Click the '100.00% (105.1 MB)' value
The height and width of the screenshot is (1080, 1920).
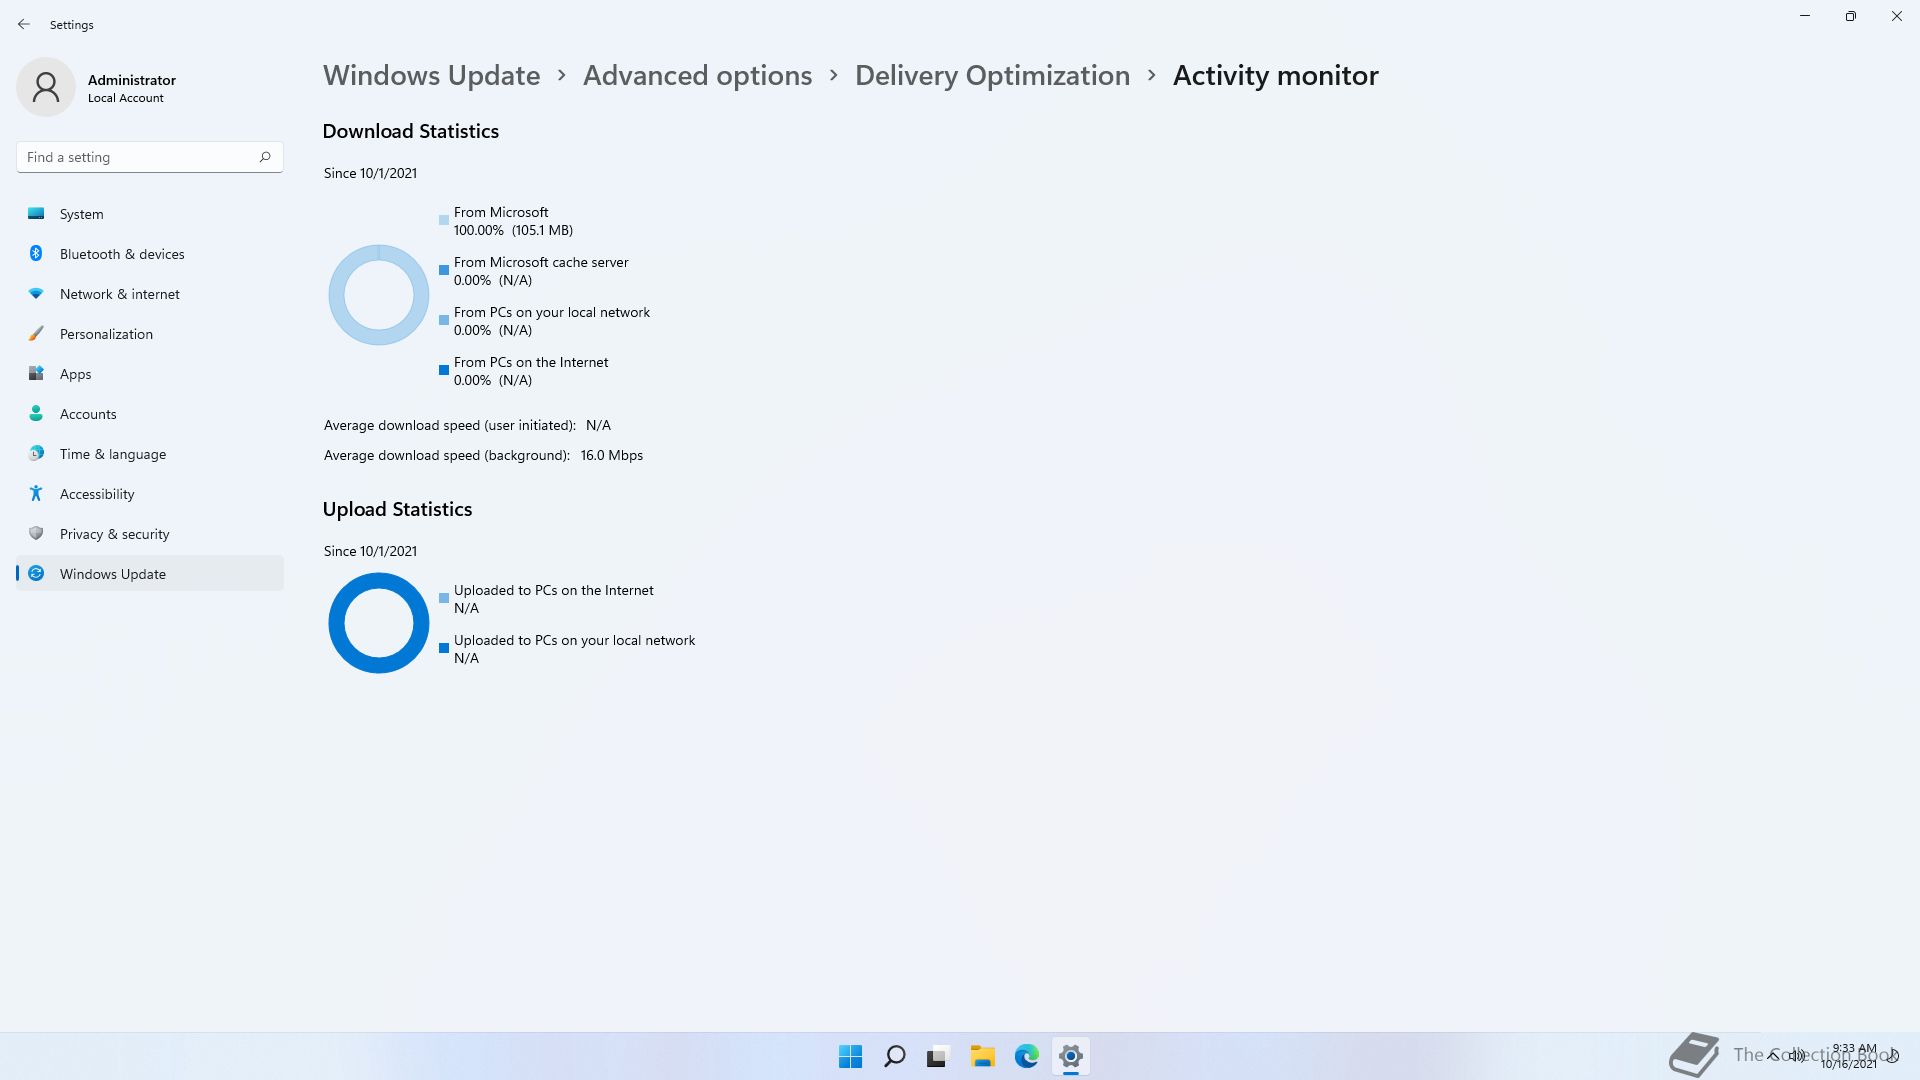coord(513,230)
